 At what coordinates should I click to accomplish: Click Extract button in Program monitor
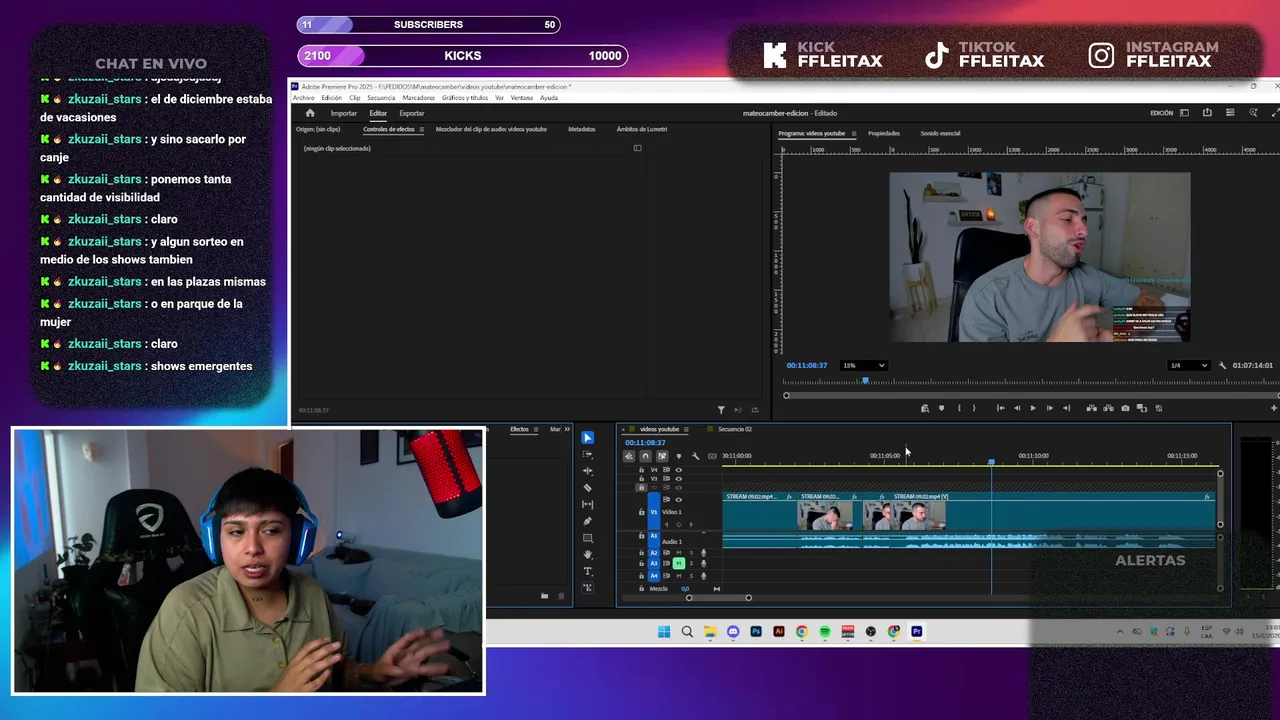click(x=1108, y=408)
